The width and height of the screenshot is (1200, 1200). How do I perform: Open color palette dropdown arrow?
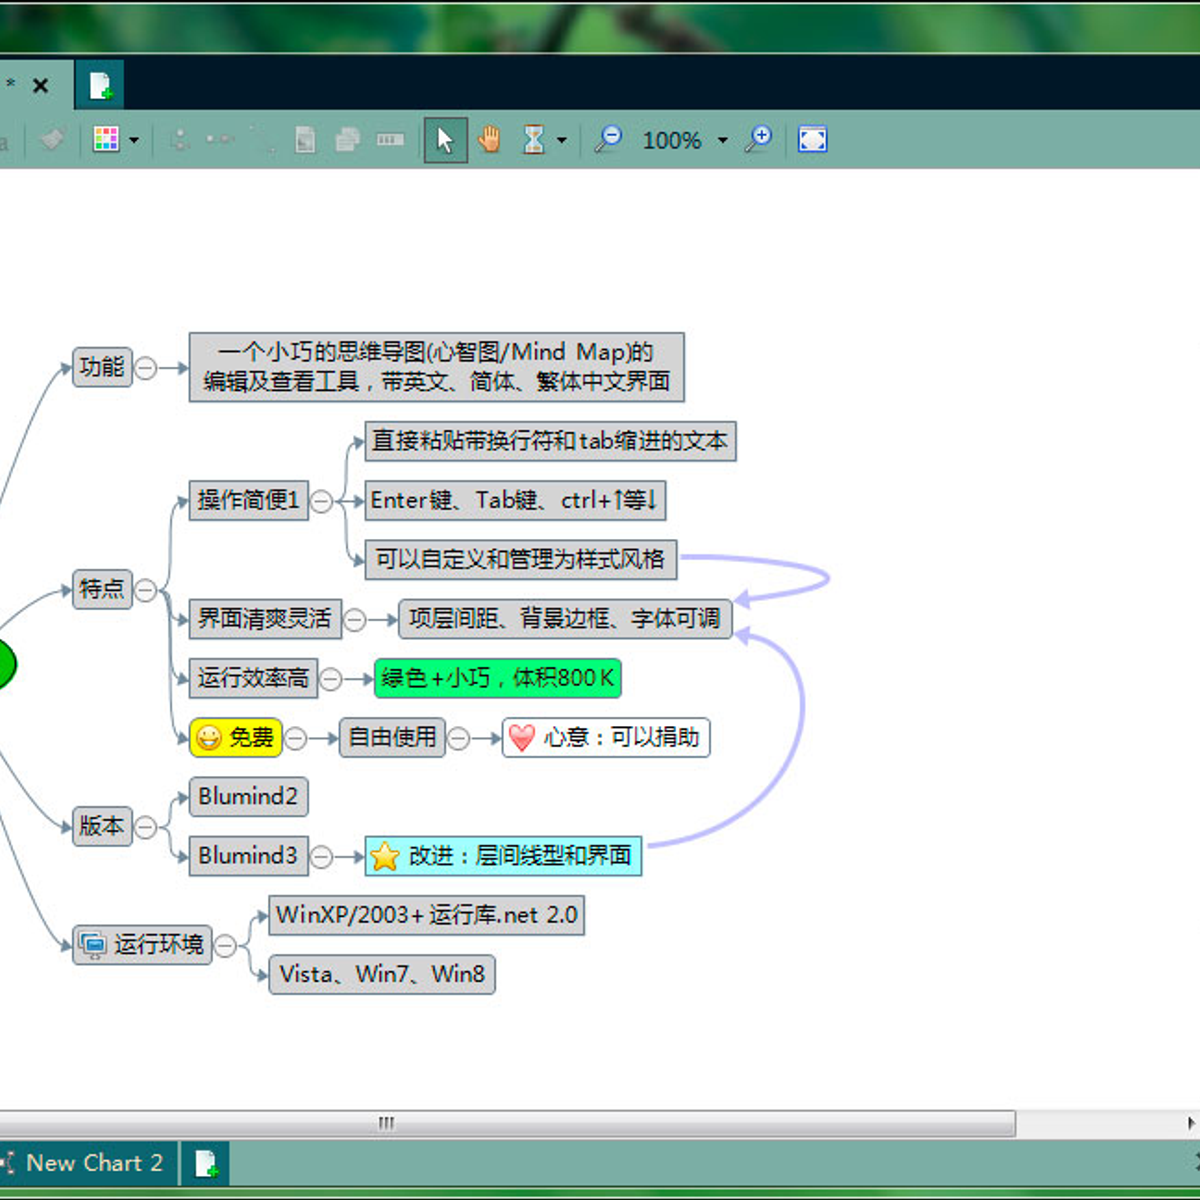point(134,141)
